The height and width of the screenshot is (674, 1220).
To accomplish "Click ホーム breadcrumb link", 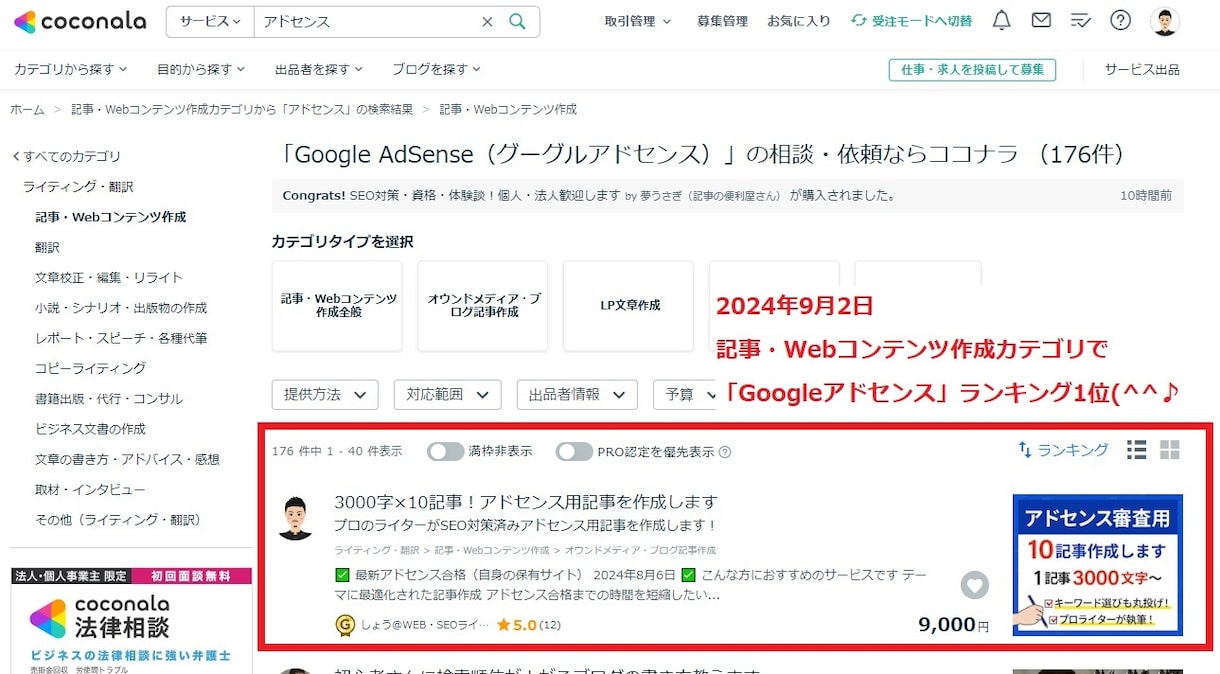I will click(27, 109).
